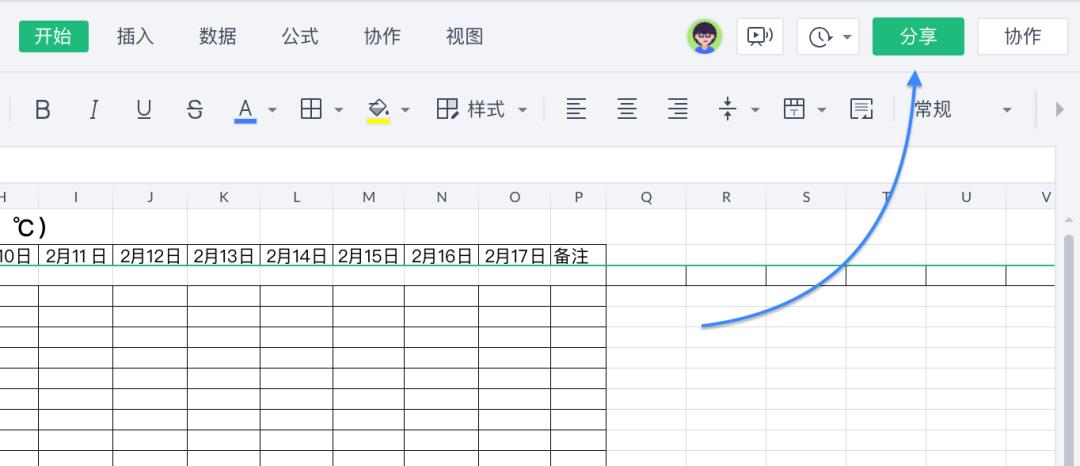Image resolution: width=1080 pixels, height=466 pixels.
Task: Open the 数据 tab
Action: coord(218,36)
